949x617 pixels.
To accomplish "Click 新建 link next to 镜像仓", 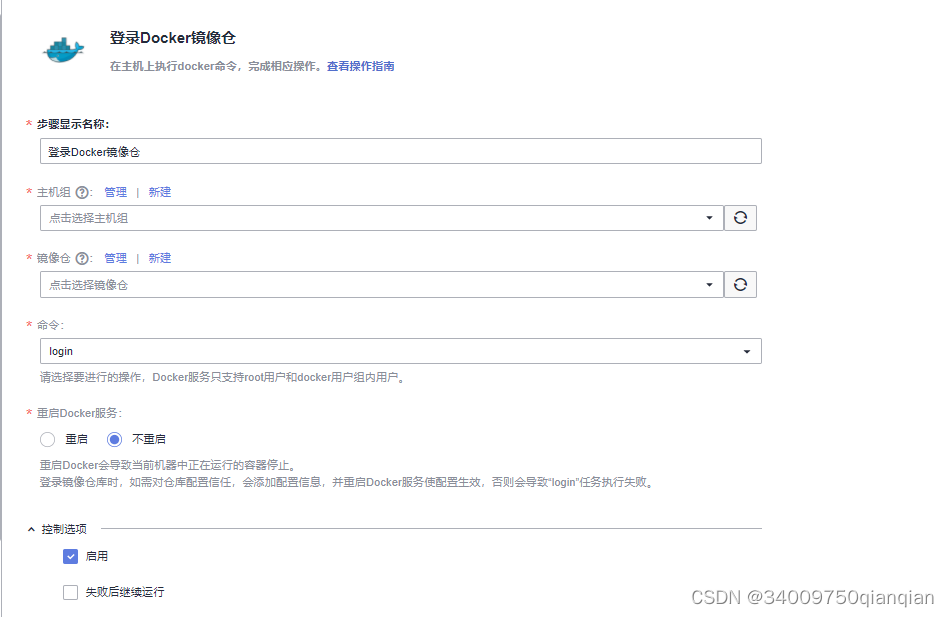I will [x=160, y=258].
